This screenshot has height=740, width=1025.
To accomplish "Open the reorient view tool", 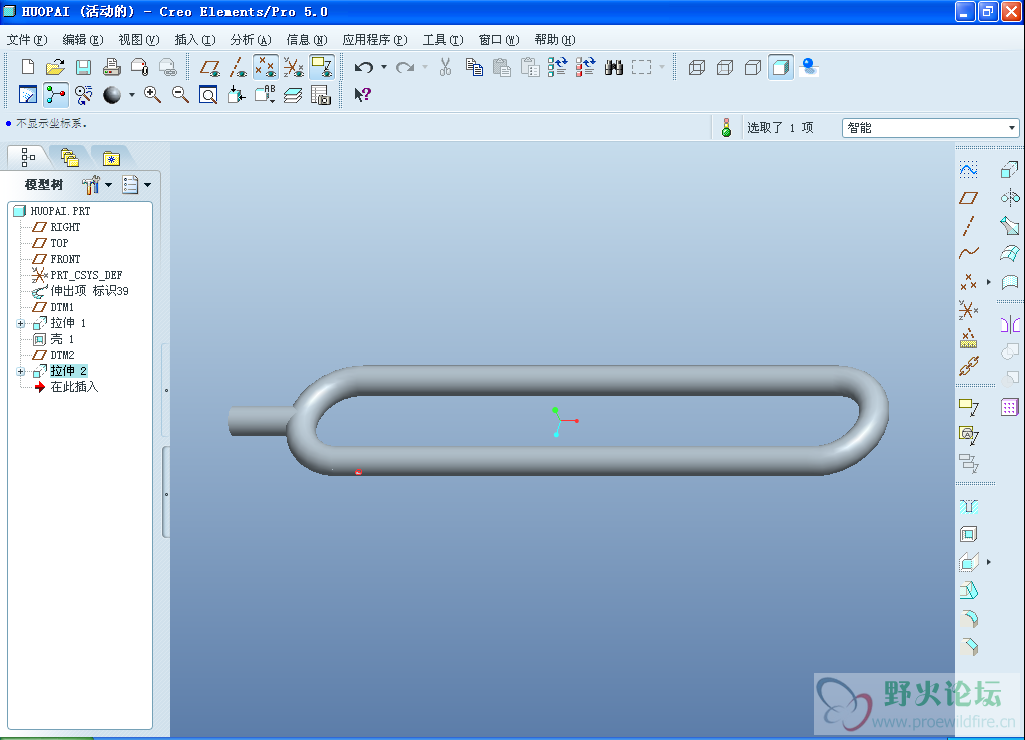I will tap(236, 95).
